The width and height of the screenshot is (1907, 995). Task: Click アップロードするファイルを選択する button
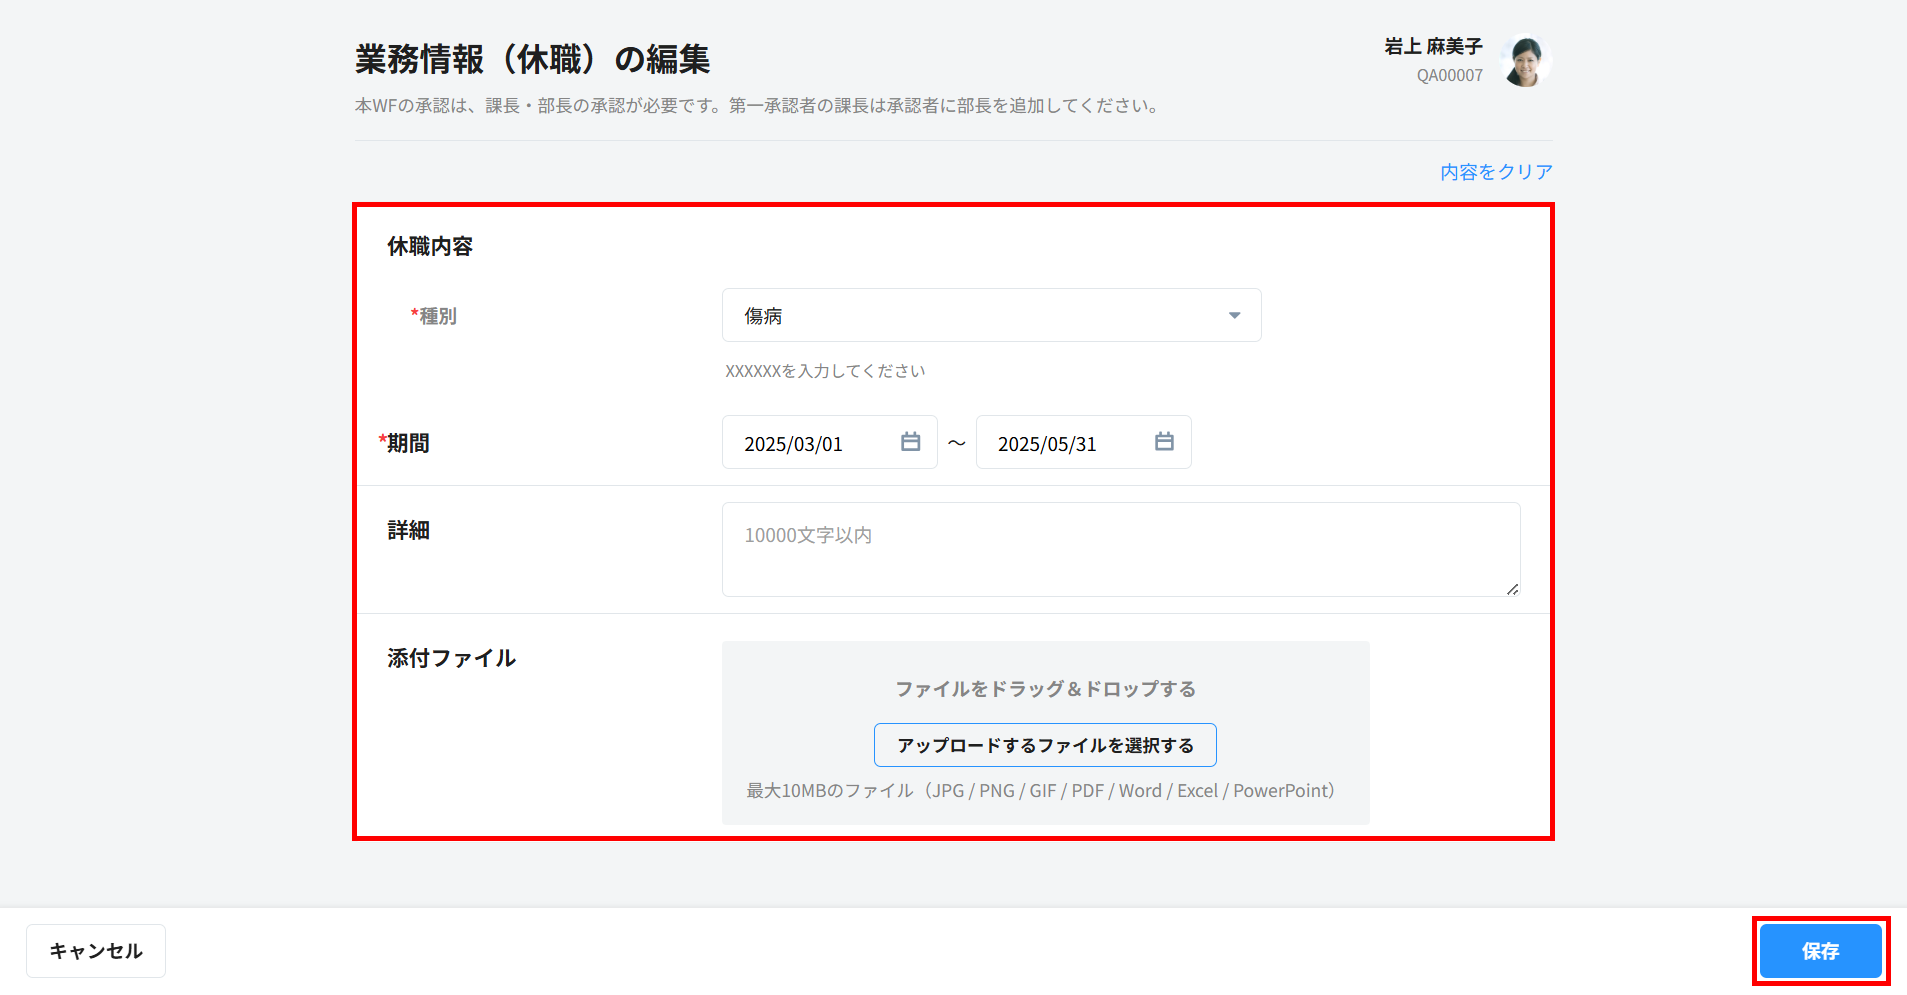(1045, 745)
